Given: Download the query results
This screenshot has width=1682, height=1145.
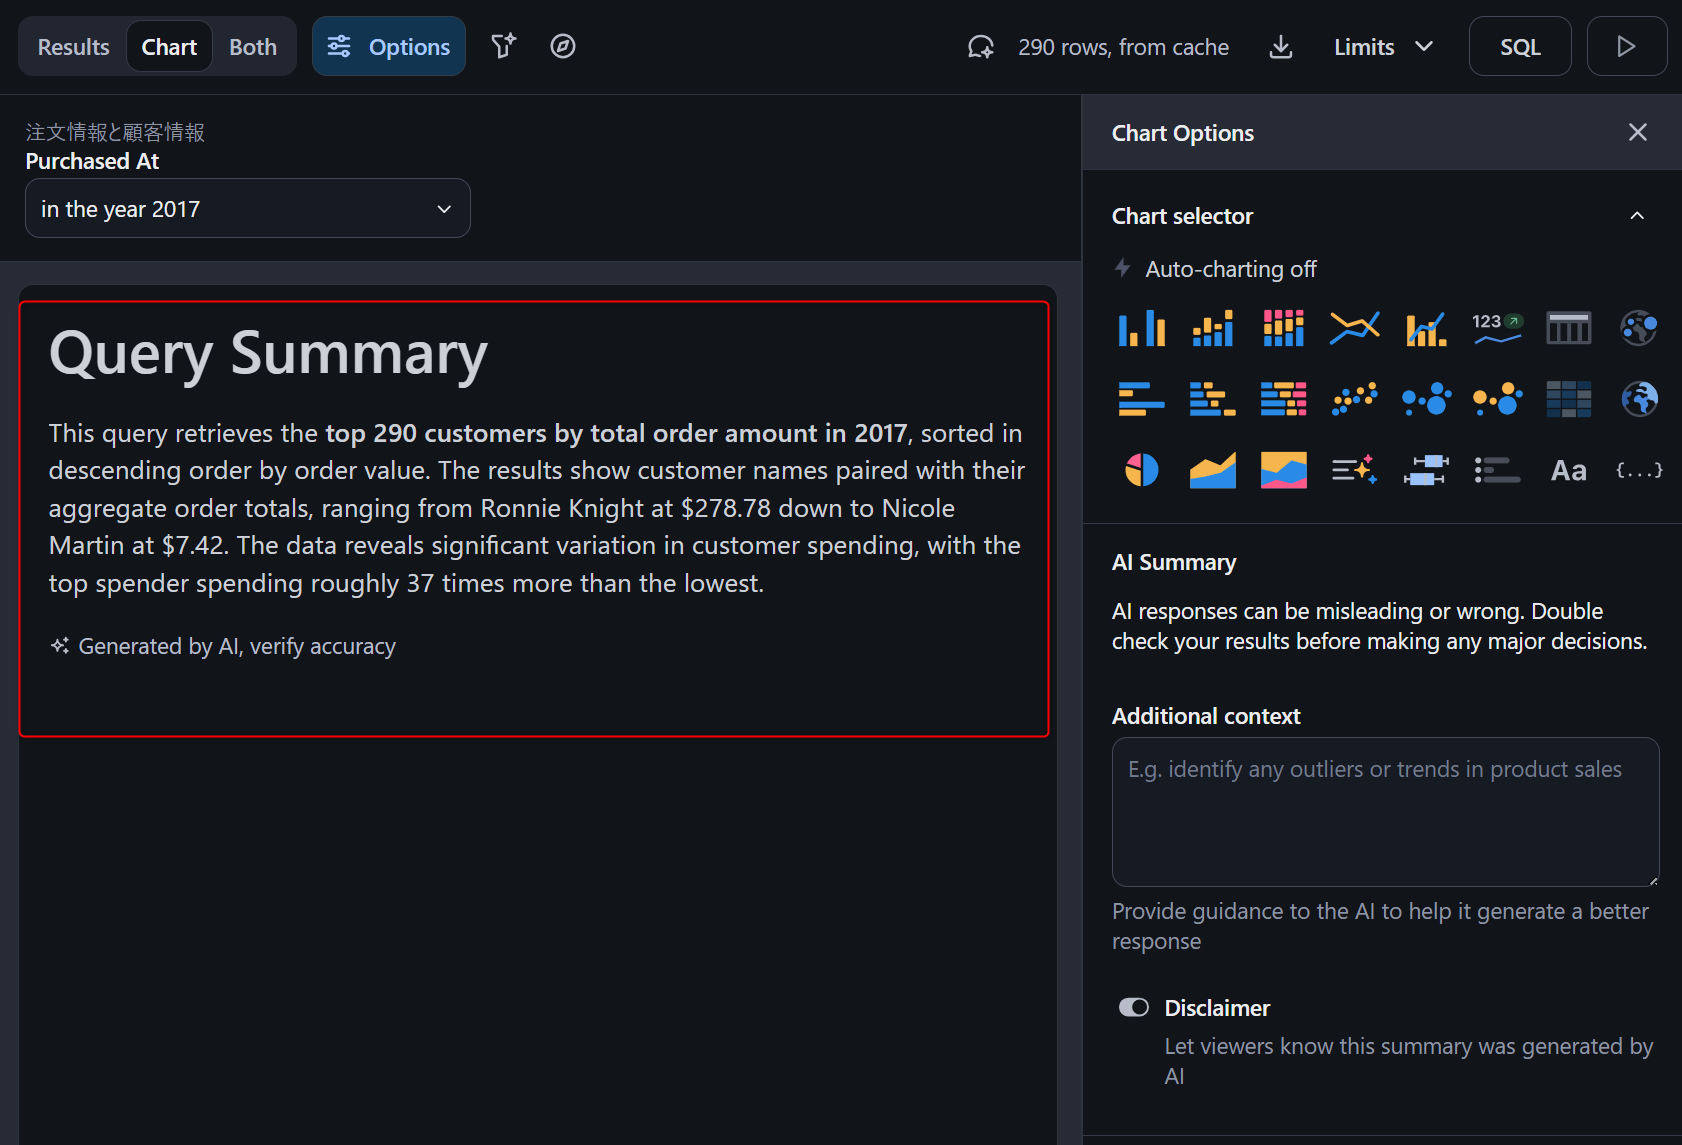Looking at the screenshot, I should point(1281,47).
